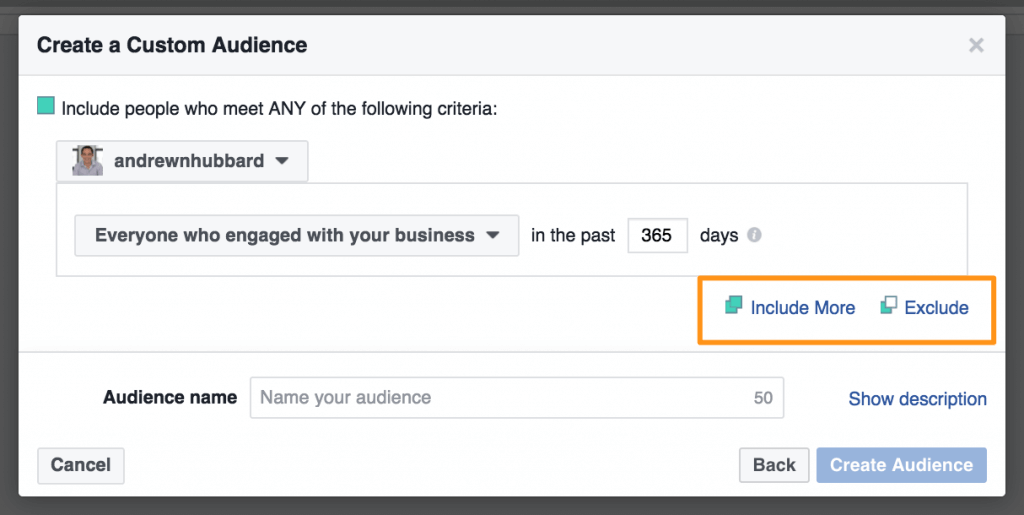1024x515 pixels.
Task: Click the info icon next to days
Action: (x=755, y=236)
